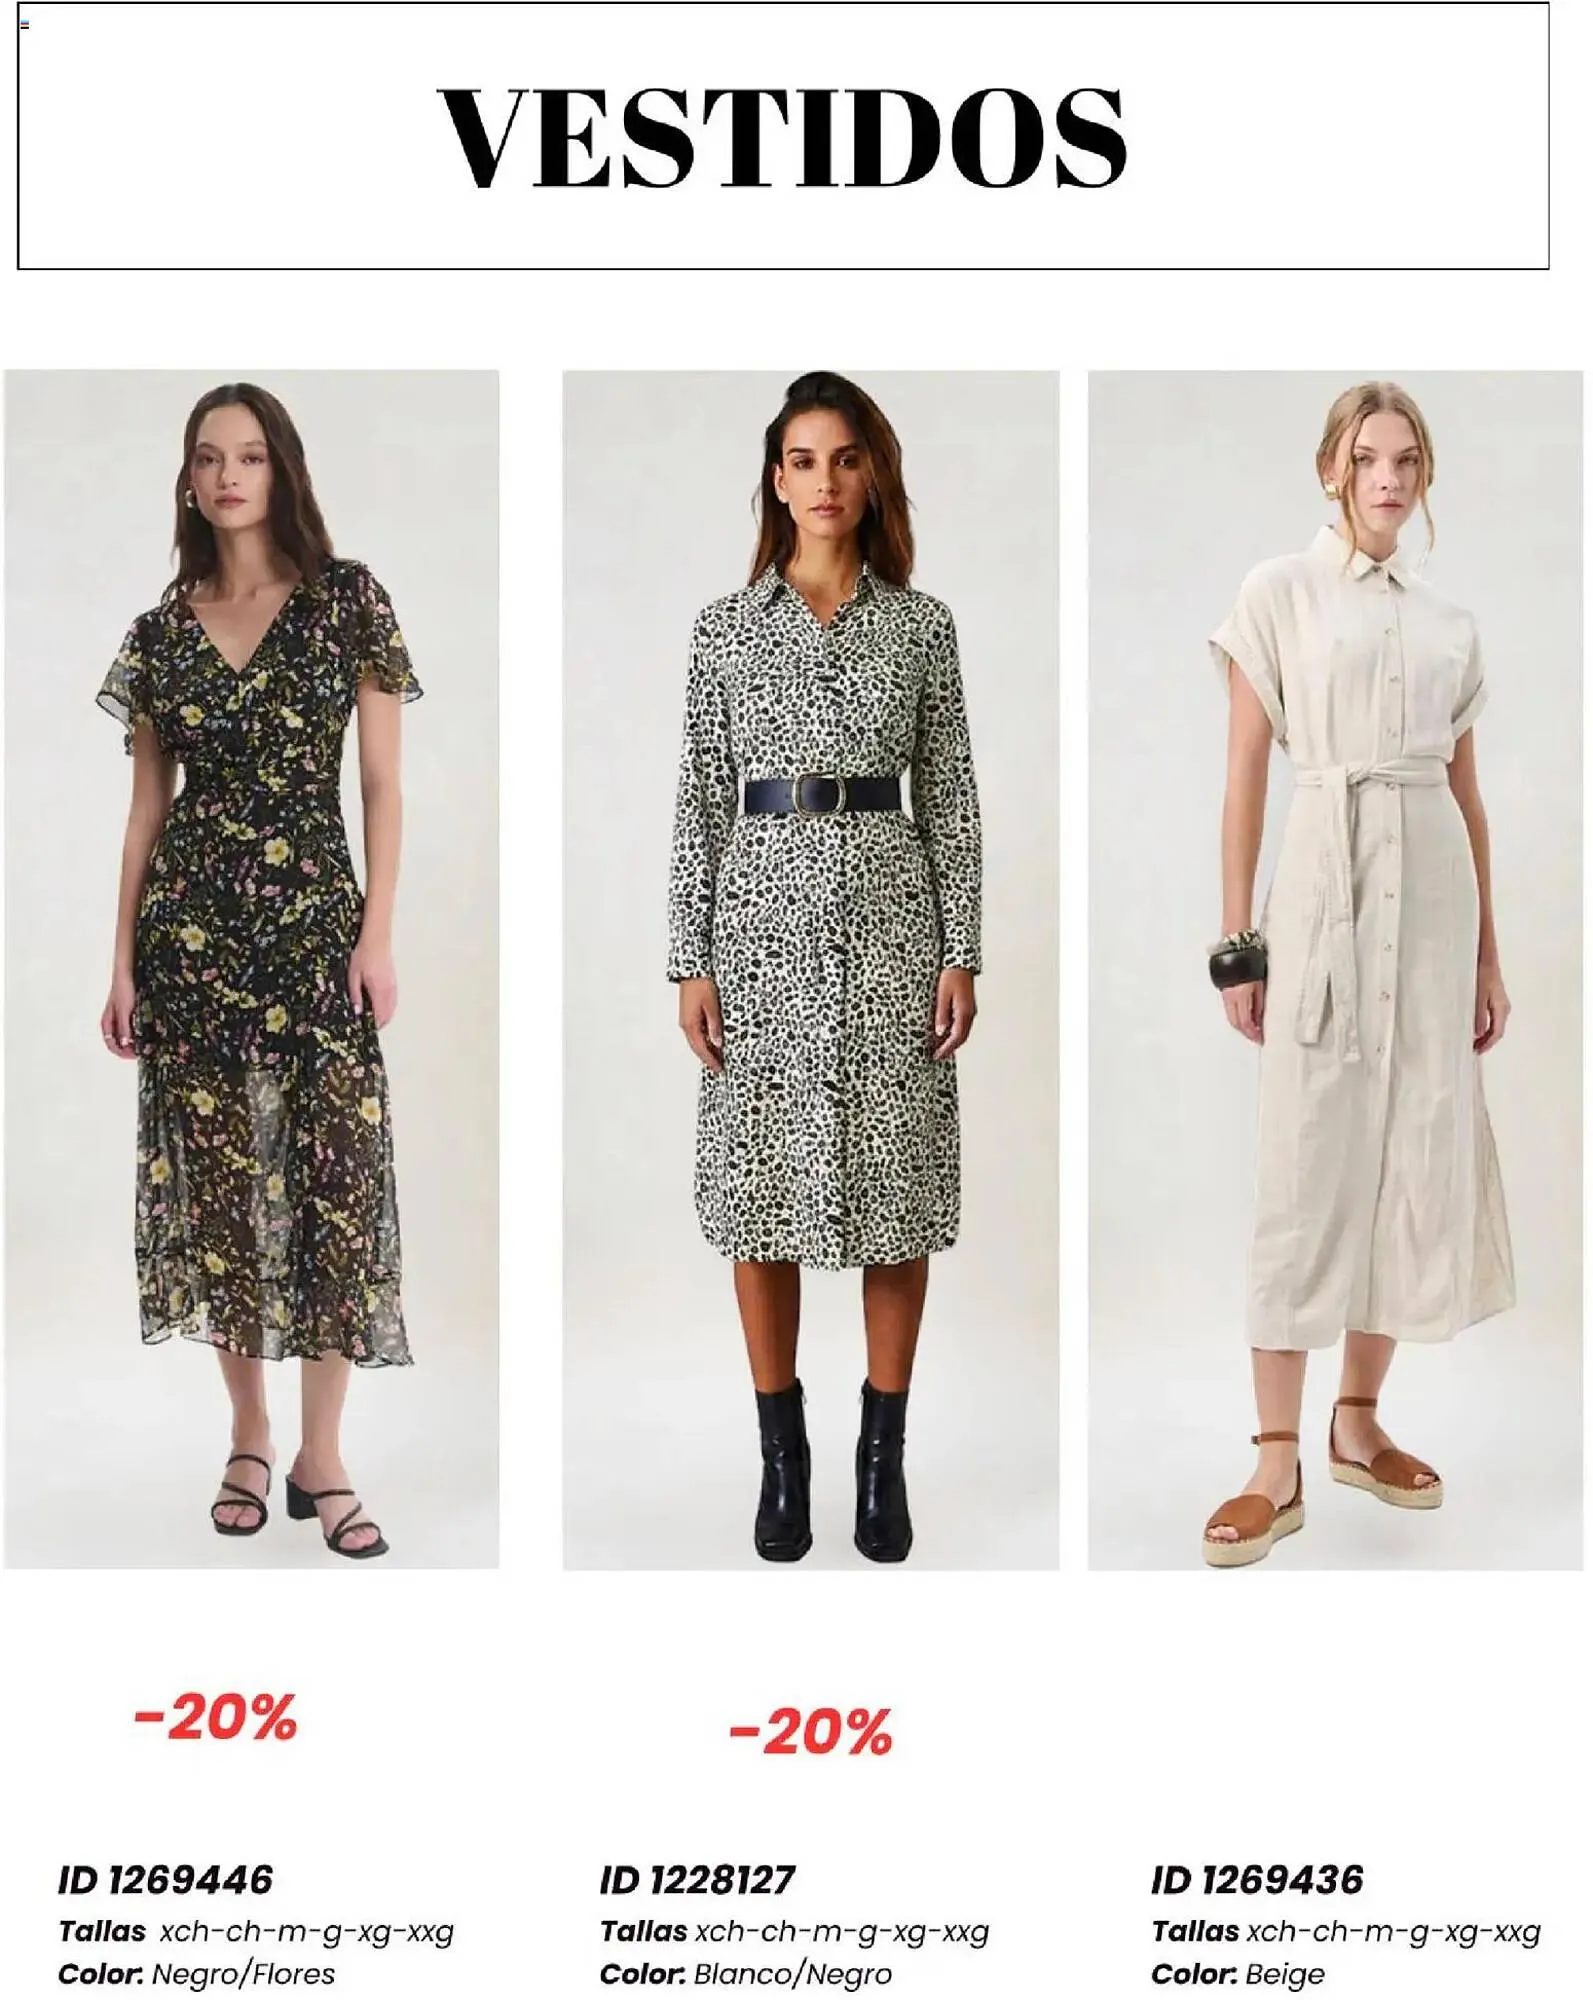Open the leopard print shirt dress photo
The width and height of the screenshot is (1593, 2000).
point(811,970)
